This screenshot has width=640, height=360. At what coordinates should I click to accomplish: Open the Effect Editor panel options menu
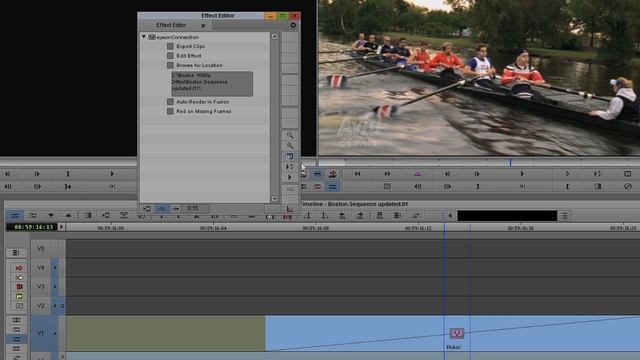point(293,25)
